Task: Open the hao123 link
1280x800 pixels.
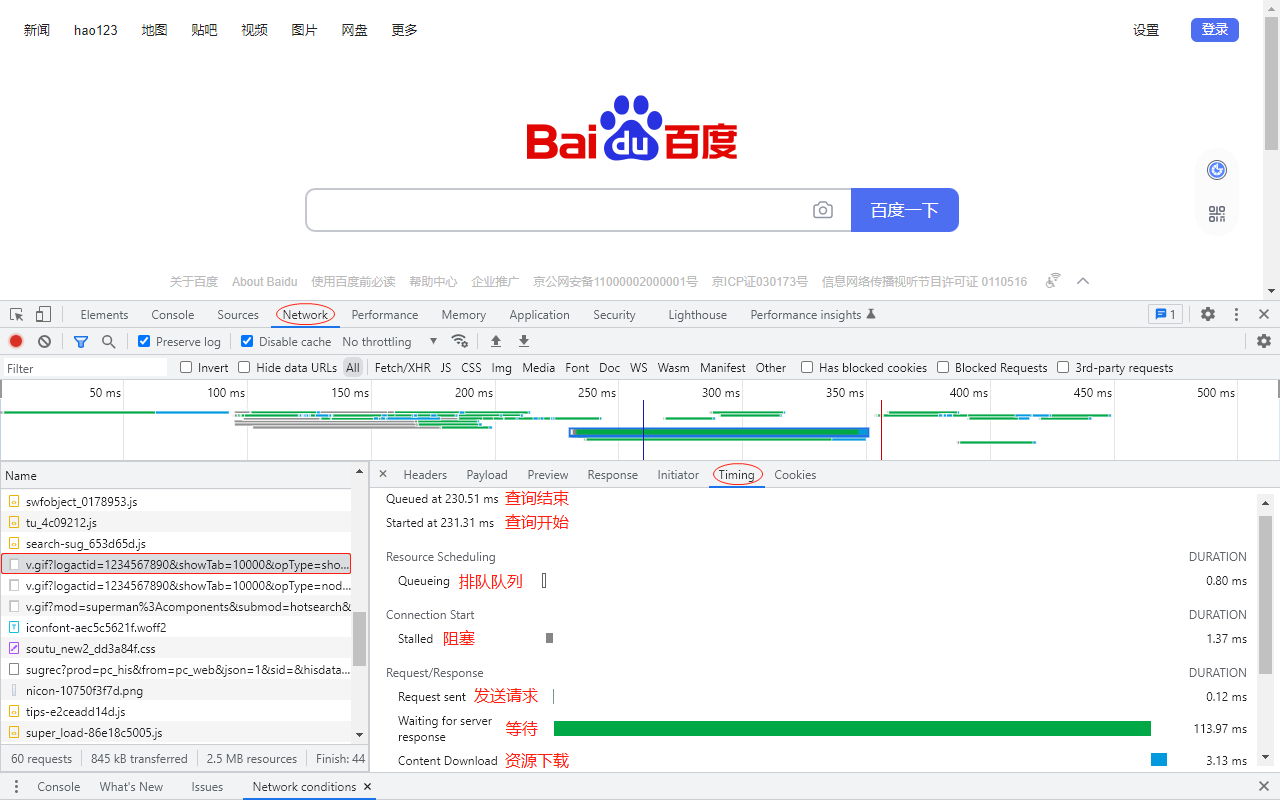Action: (96, 30)
